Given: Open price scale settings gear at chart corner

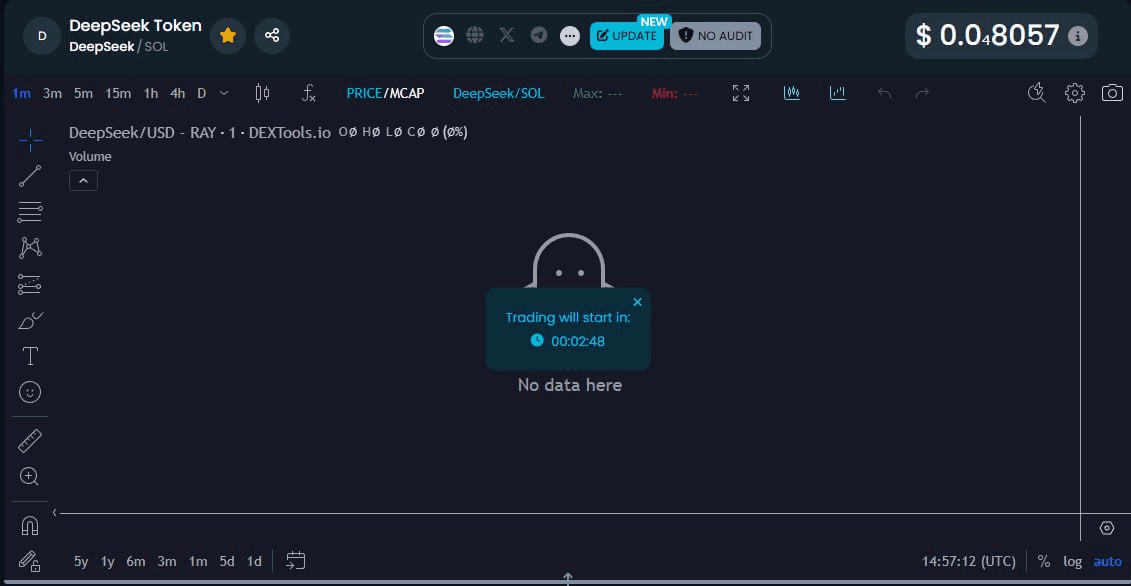Looking at the screenshot, I should click(x=1107, y=528).
